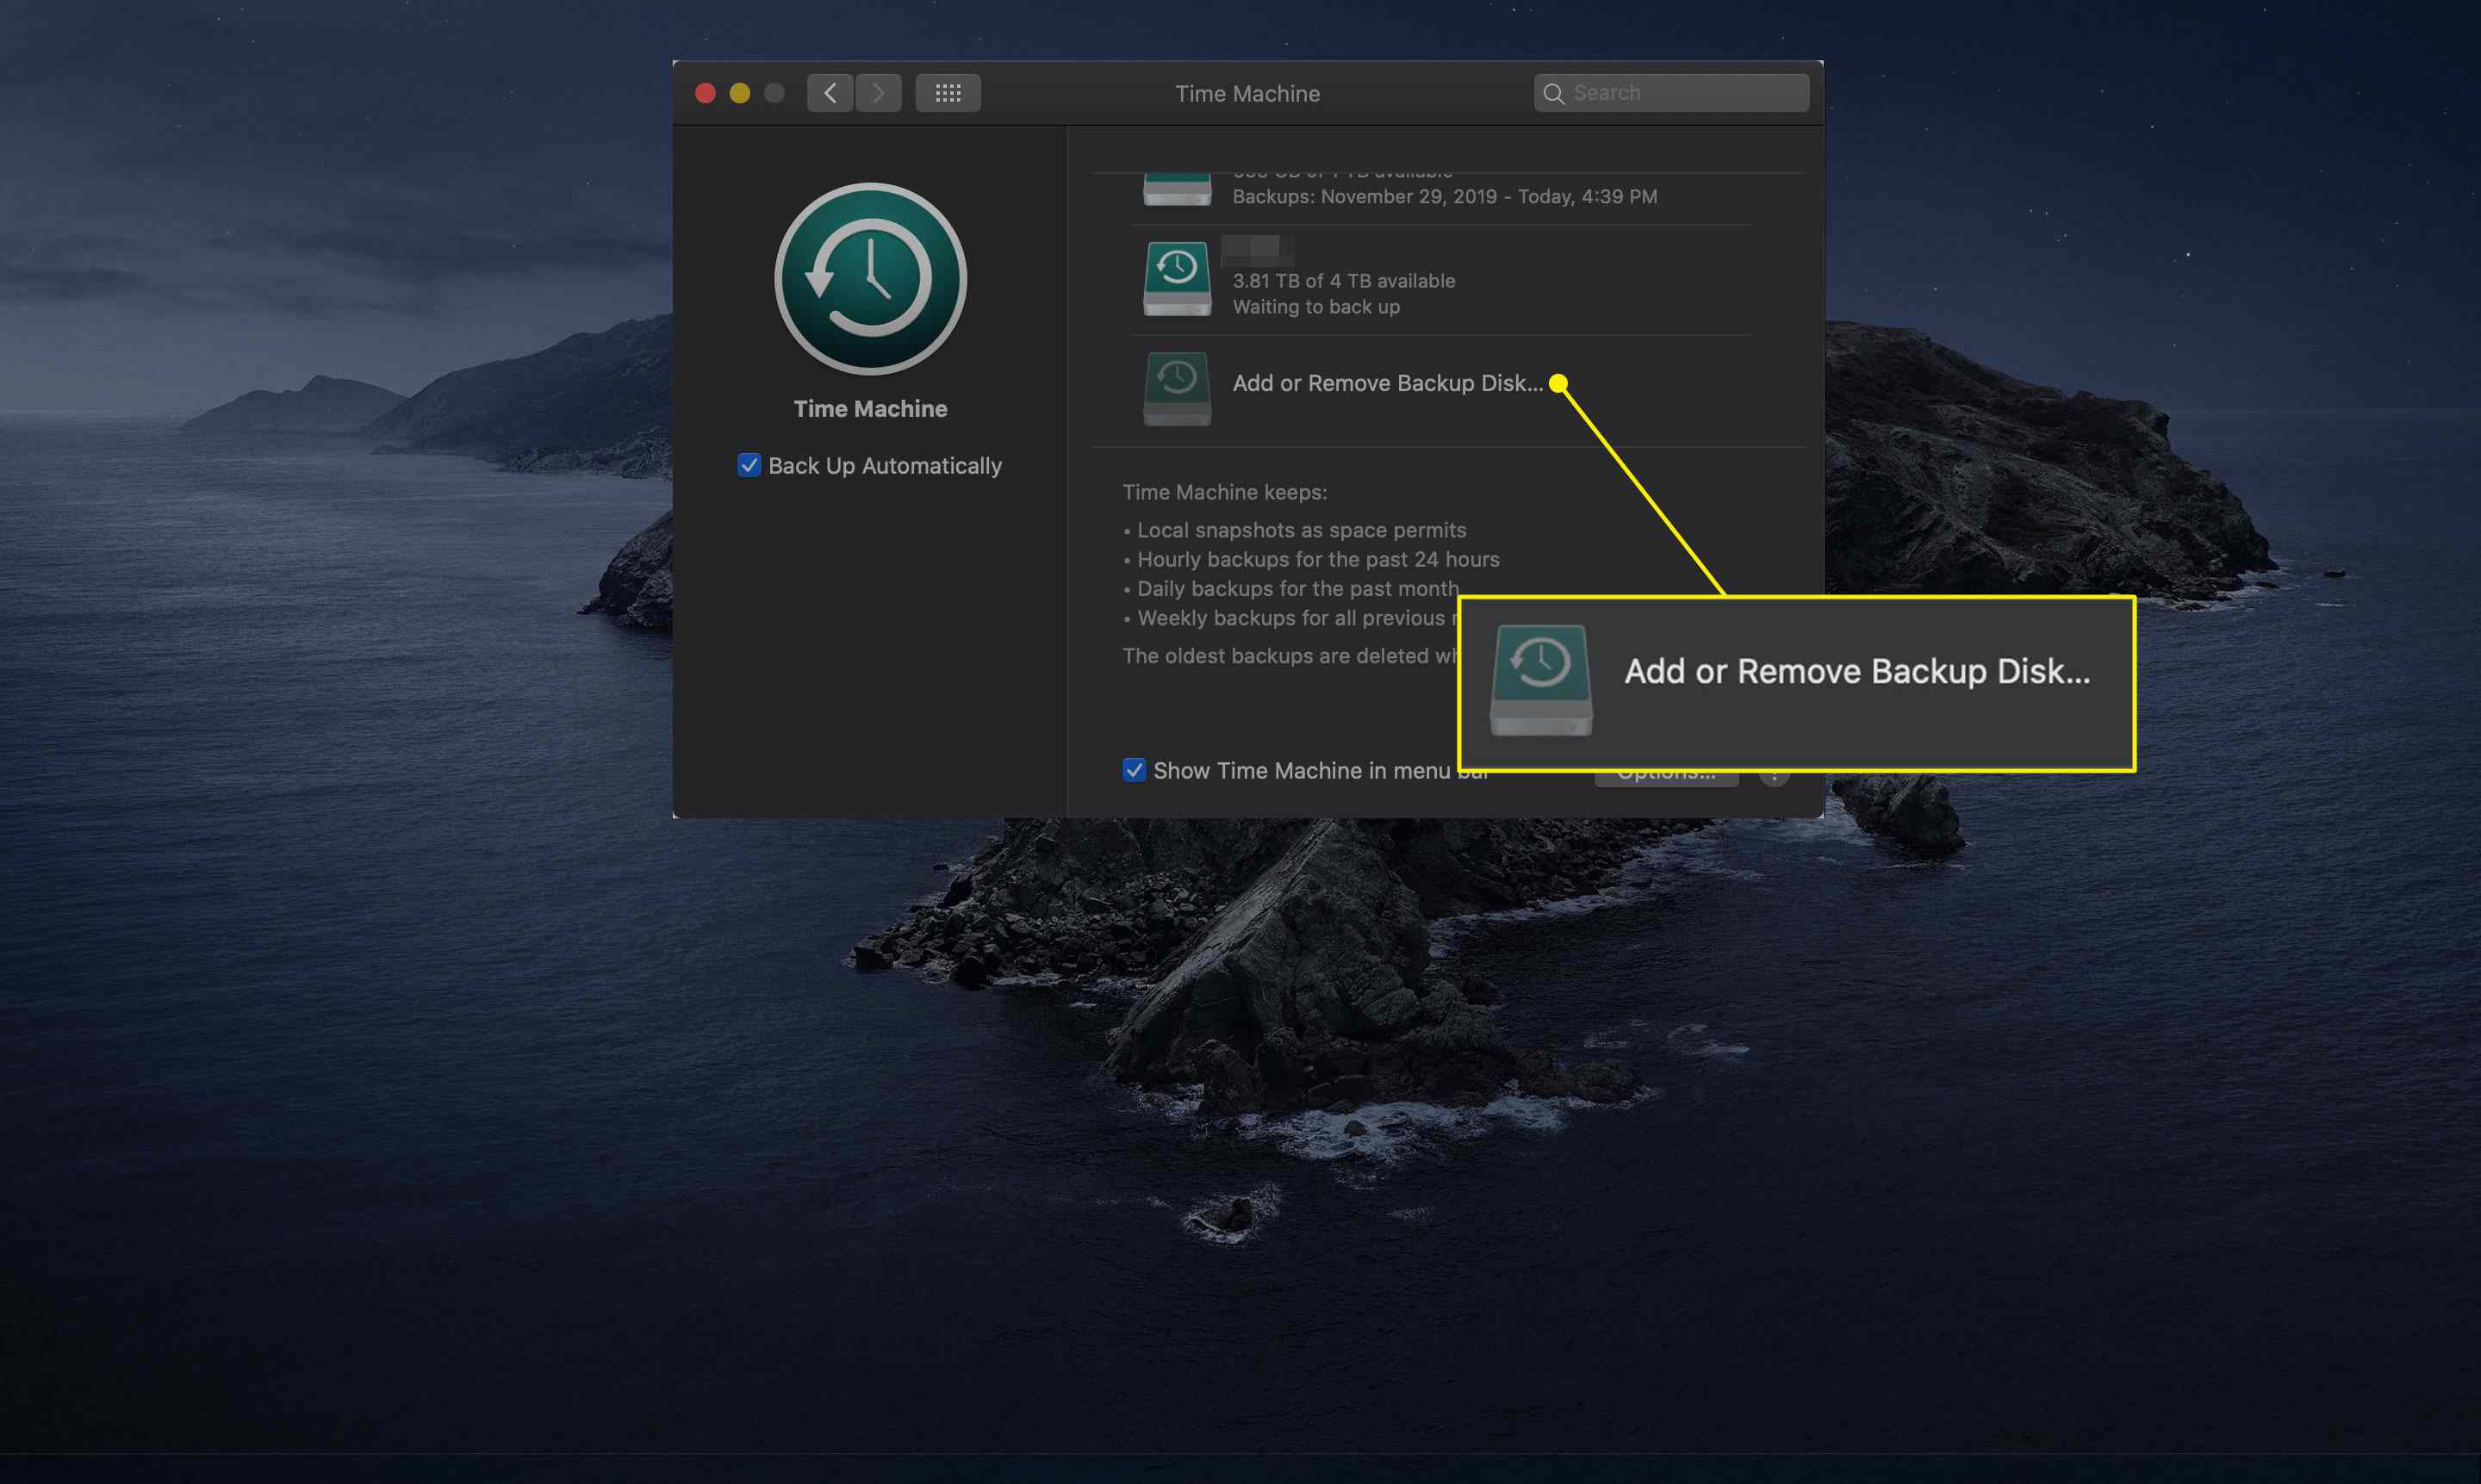Click the dimmed Add or Remove disk icon
The height and width of the screenshot is (1484, 2481).
(x=1177, y=389)
